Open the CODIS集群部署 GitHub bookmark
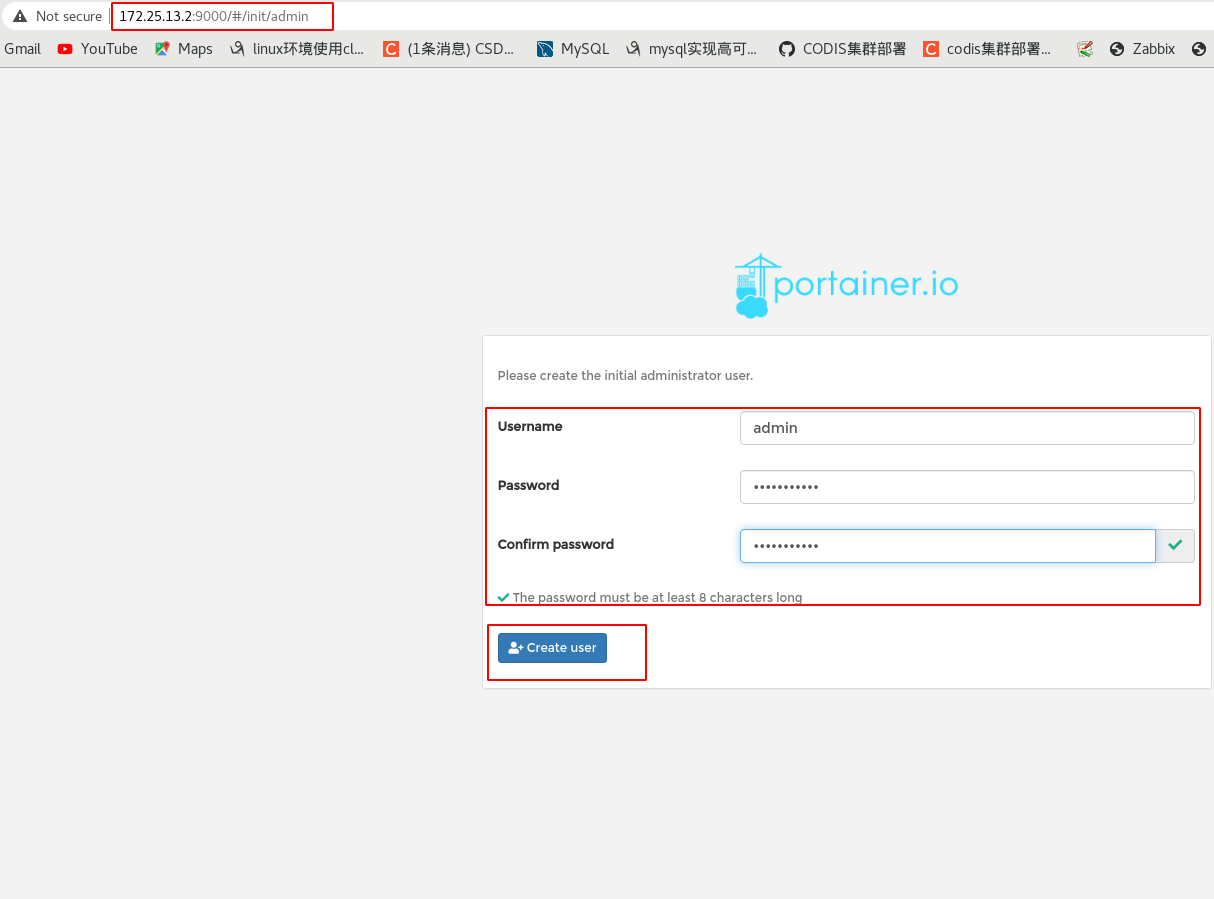 842,48
